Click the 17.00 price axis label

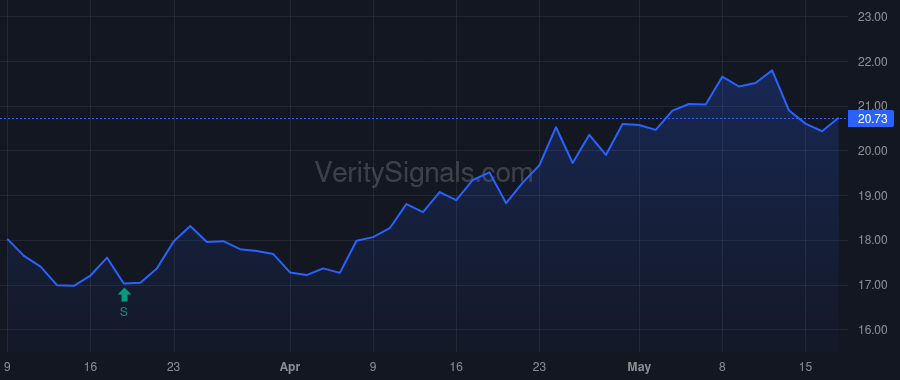click(872, 285)
